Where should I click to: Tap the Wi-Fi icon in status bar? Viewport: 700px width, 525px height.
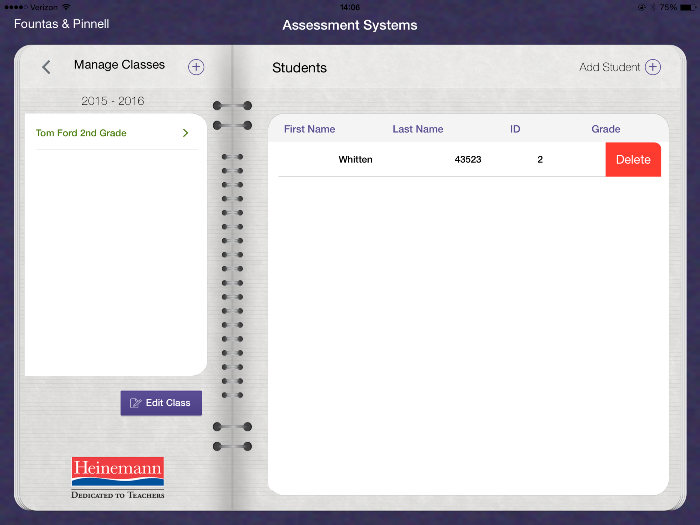pos(66,7)
